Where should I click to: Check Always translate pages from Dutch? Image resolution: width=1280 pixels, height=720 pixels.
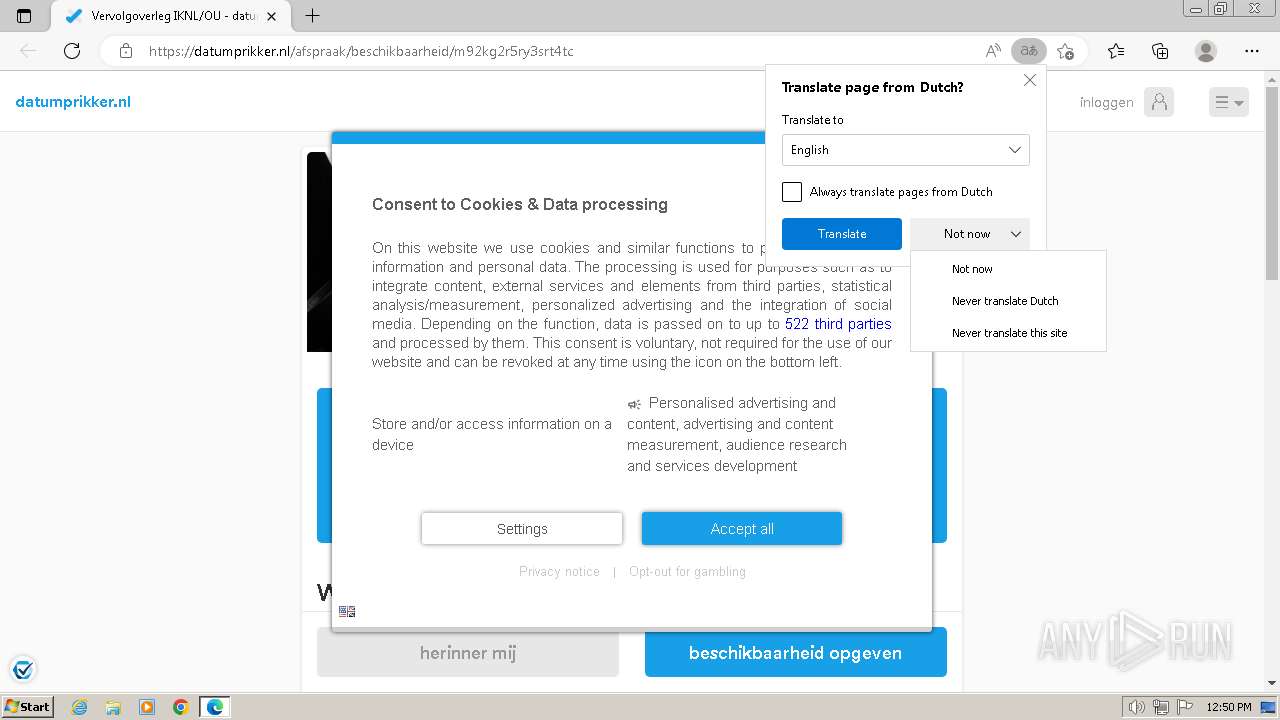click(792, 192)
